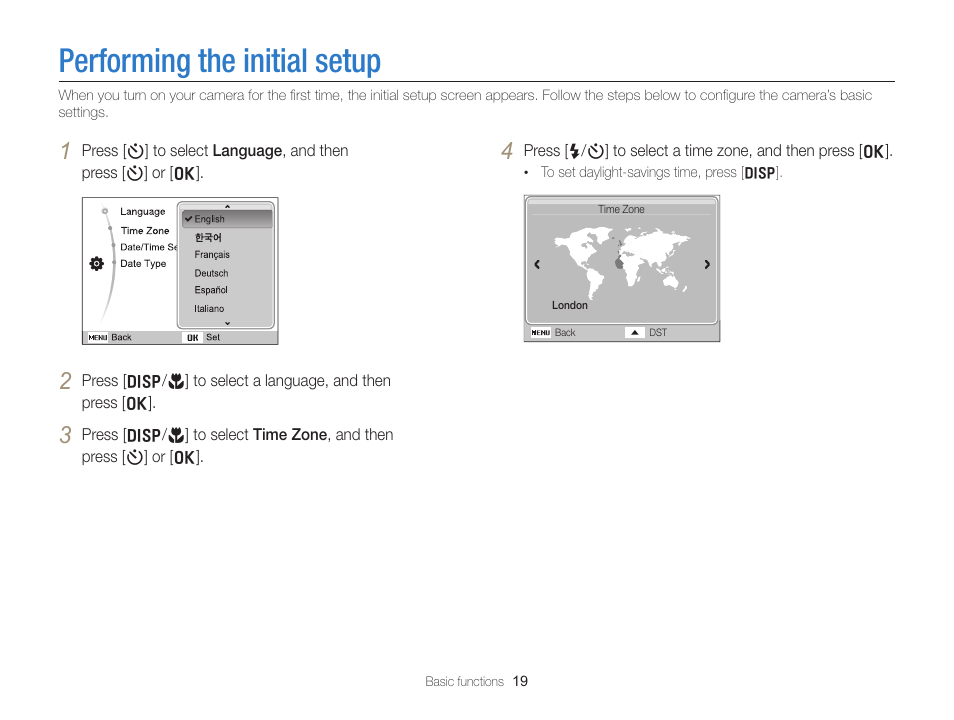
Task: Click the OK symbol in step 1
Action: pos(185,174)
